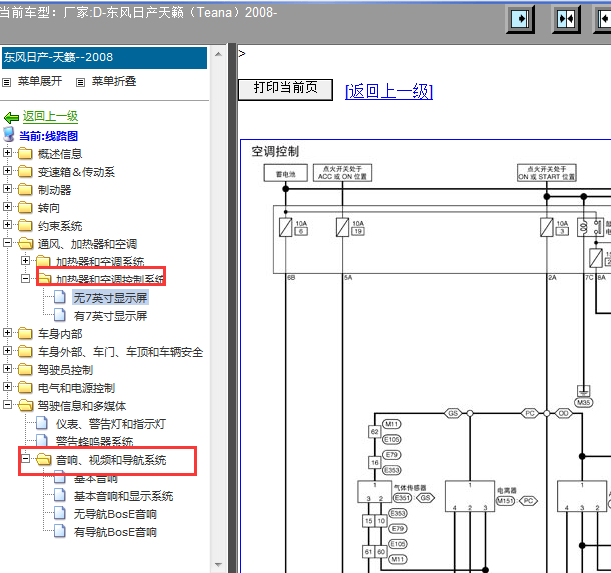Open 有导航BosE音响 diagram

pos(115,531)
